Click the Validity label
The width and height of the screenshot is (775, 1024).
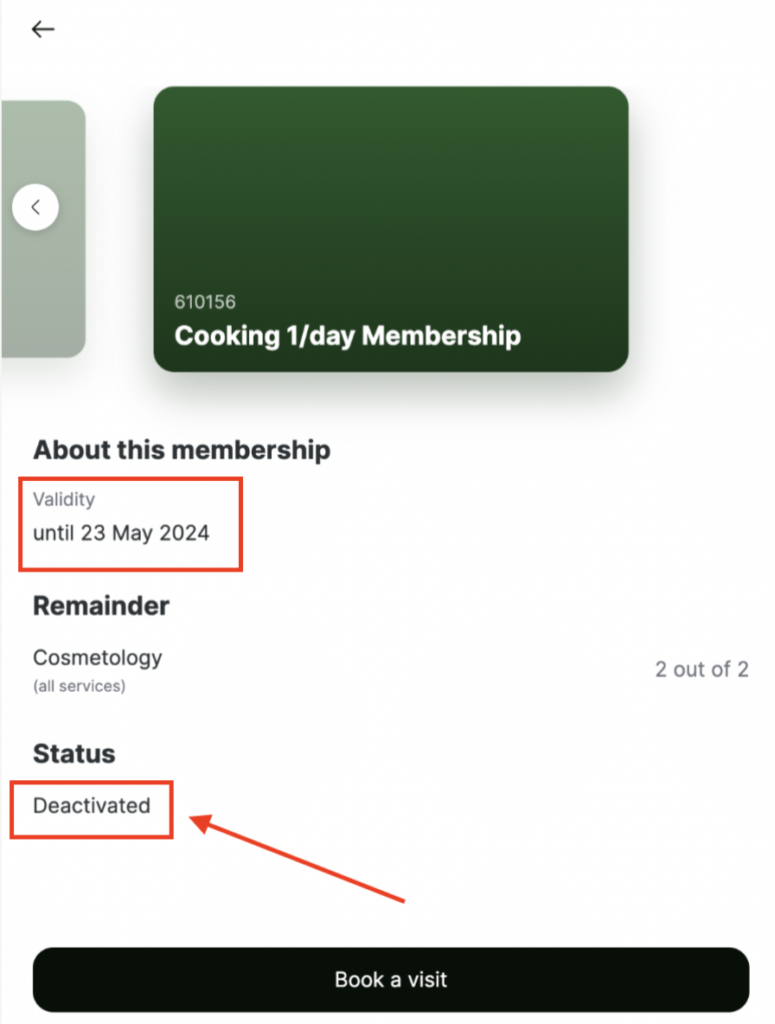(x=64, y=499)
